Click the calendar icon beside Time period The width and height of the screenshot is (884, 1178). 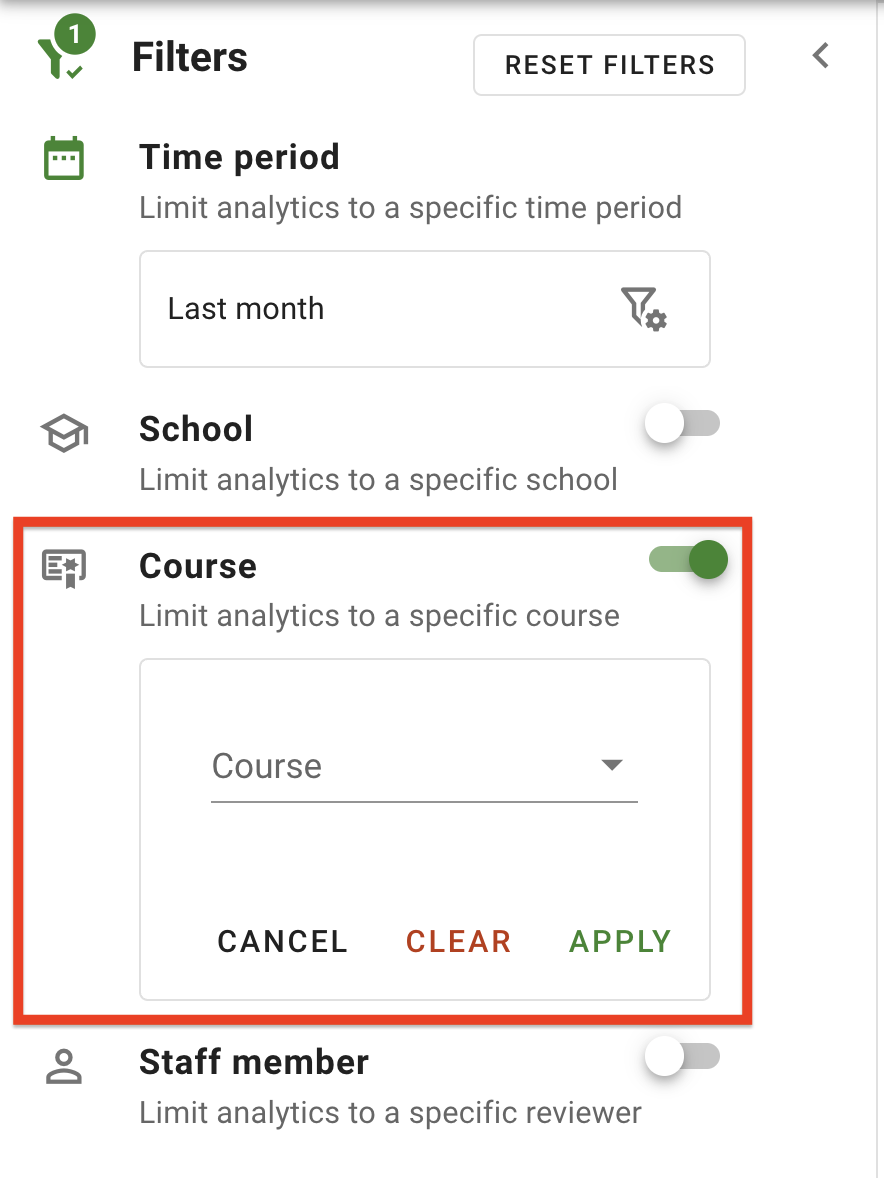pyautogui.click(x=62, y=157)
